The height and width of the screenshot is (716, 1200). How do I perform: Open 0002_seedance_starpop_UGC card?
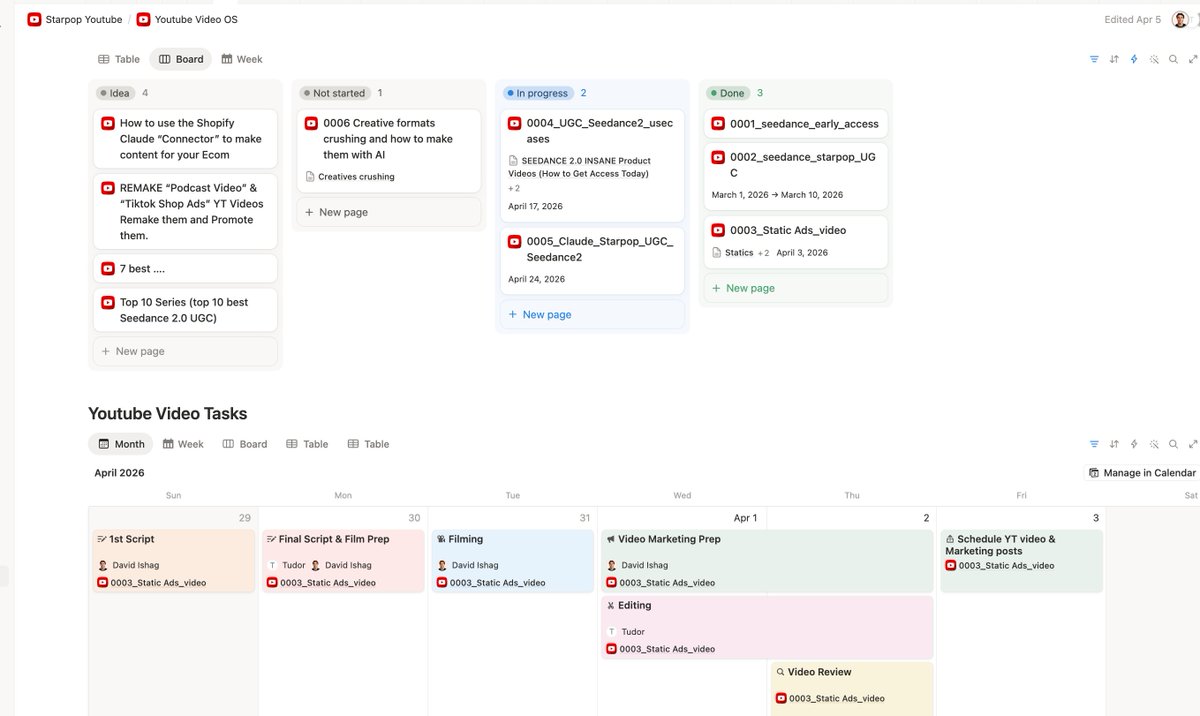point(796,176)
